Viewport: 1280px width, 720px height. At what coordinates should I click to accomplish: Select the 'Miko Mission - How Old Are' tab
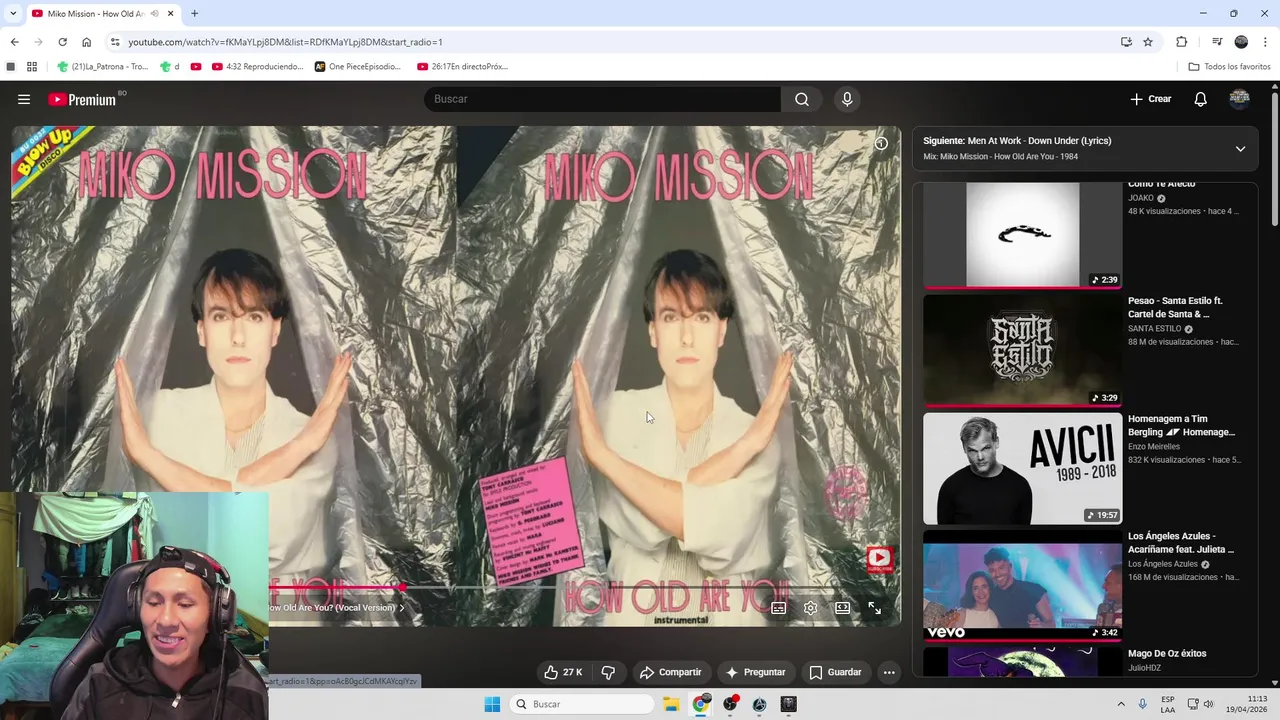click(95, 14)
